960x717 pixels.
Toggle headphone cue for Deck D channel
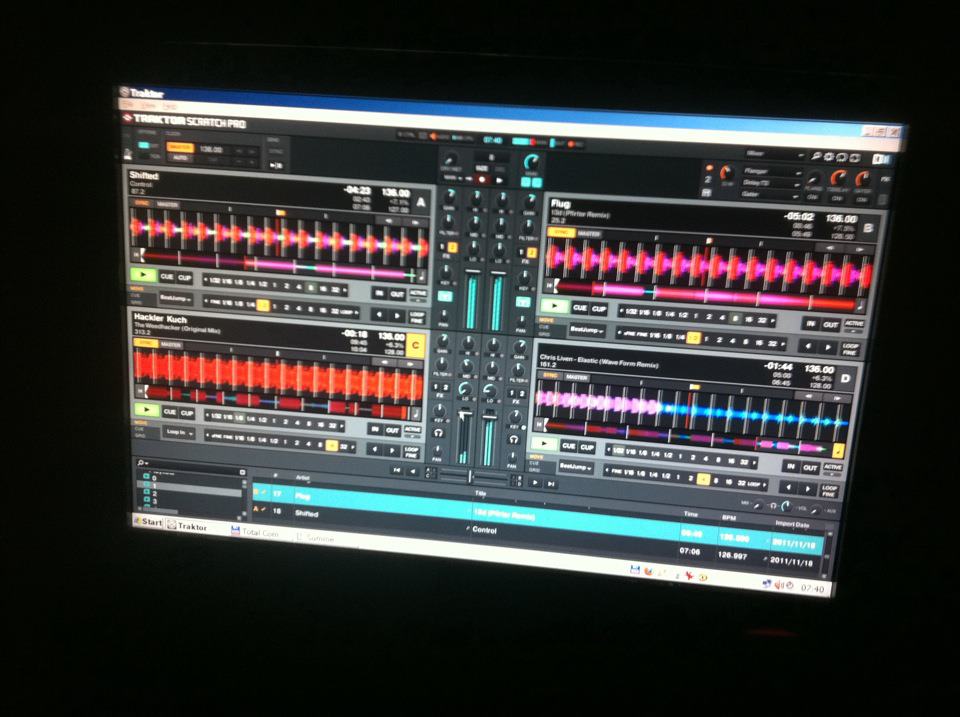[x=514, y=439]
